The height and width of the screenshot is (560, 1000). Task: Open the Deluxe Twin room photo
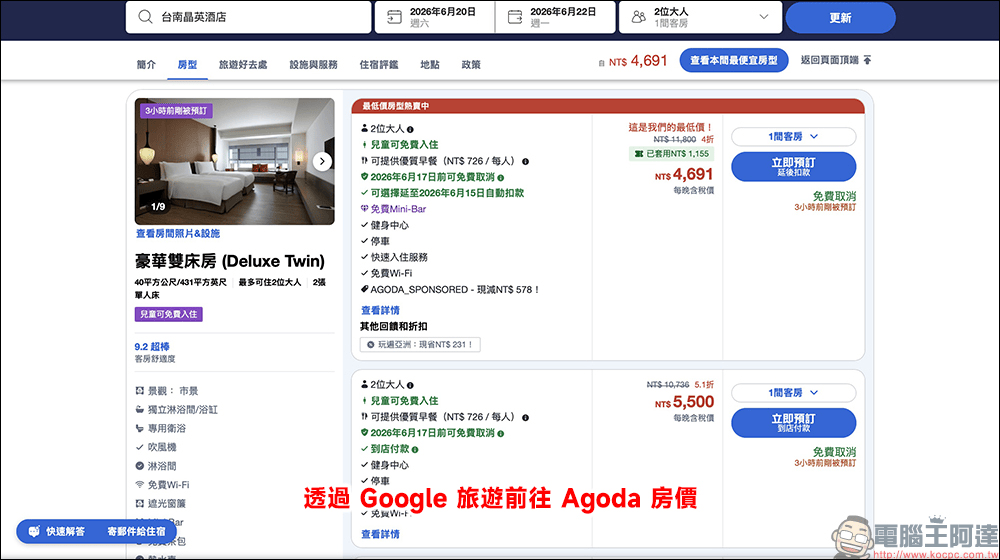(x=234, y=161)
